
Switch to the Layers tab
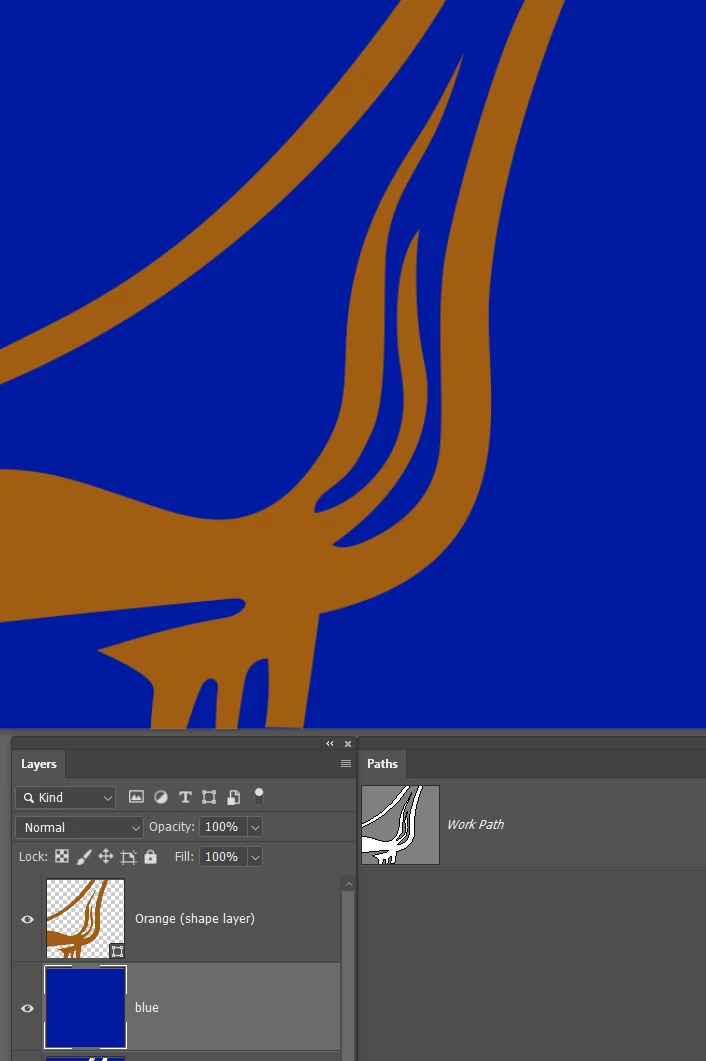pyautogui.click(x=39, y=764)
